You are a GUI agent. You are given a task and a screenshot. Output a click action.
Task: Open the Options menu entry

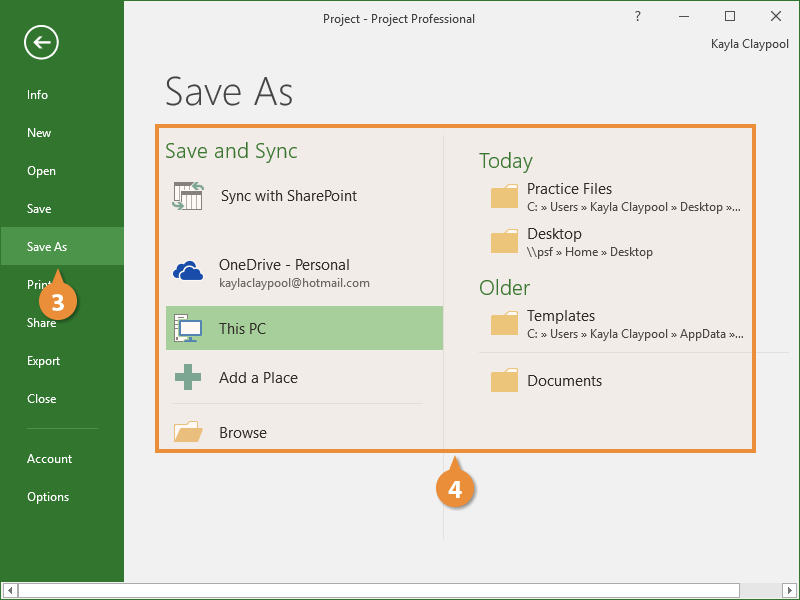pyautogui.click(x=48, y=497)
